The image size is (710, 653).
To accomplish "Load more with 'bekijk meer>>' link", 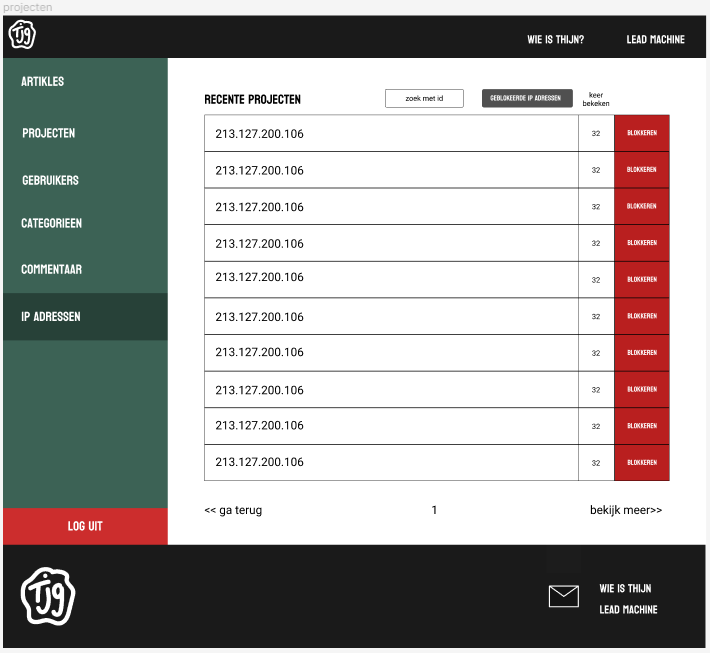I will 625,510.
